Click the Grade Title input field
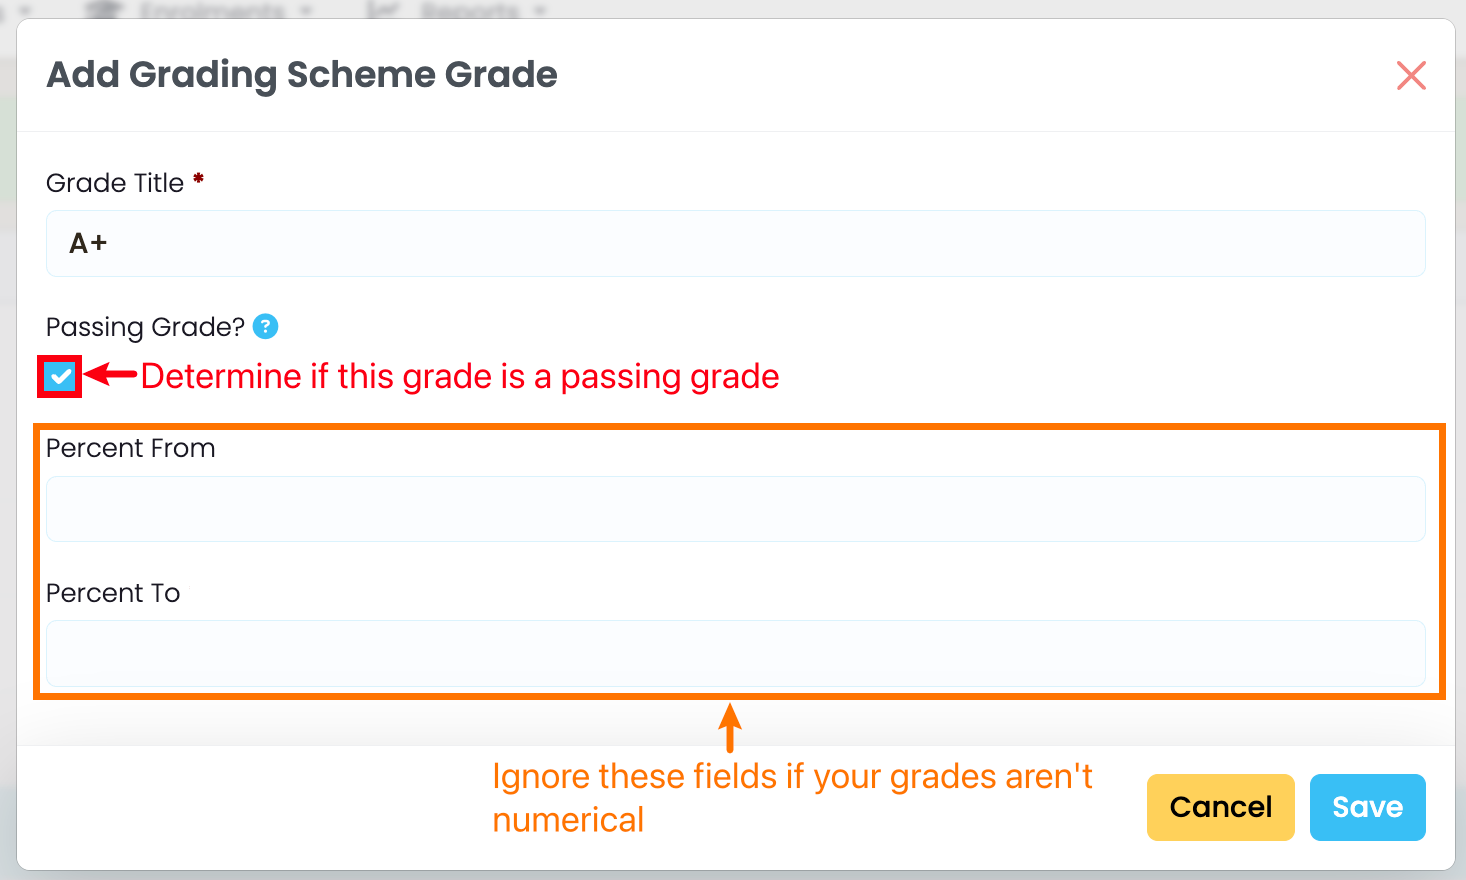The height and width of the screenshot is (880, 1466). click(735, 243)
